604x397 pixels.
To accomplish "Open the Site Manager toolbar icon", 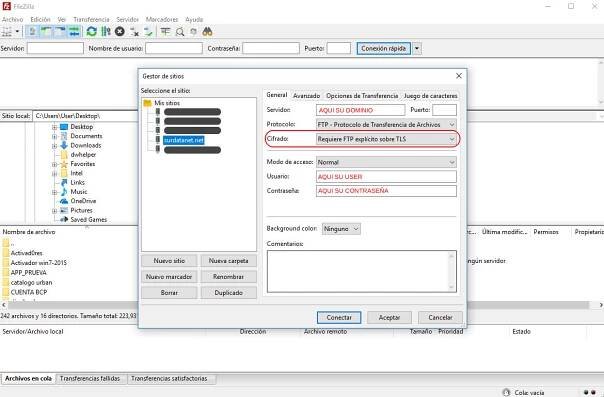I will 7,32.
